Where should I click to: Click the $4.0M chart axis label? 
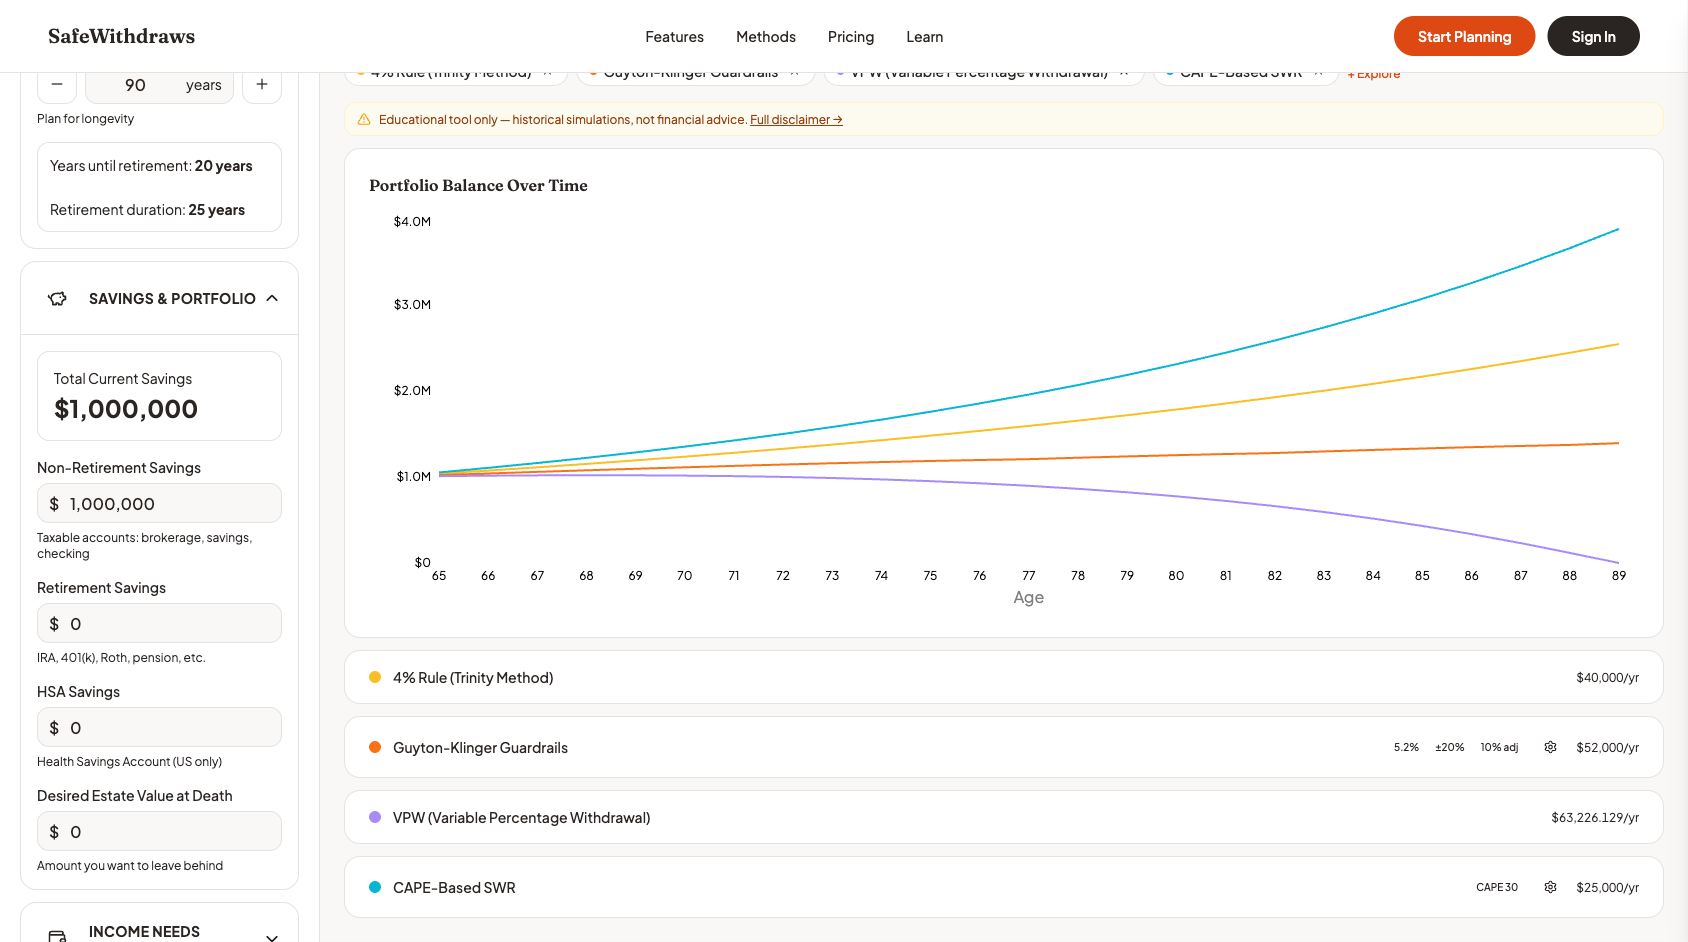412,222
